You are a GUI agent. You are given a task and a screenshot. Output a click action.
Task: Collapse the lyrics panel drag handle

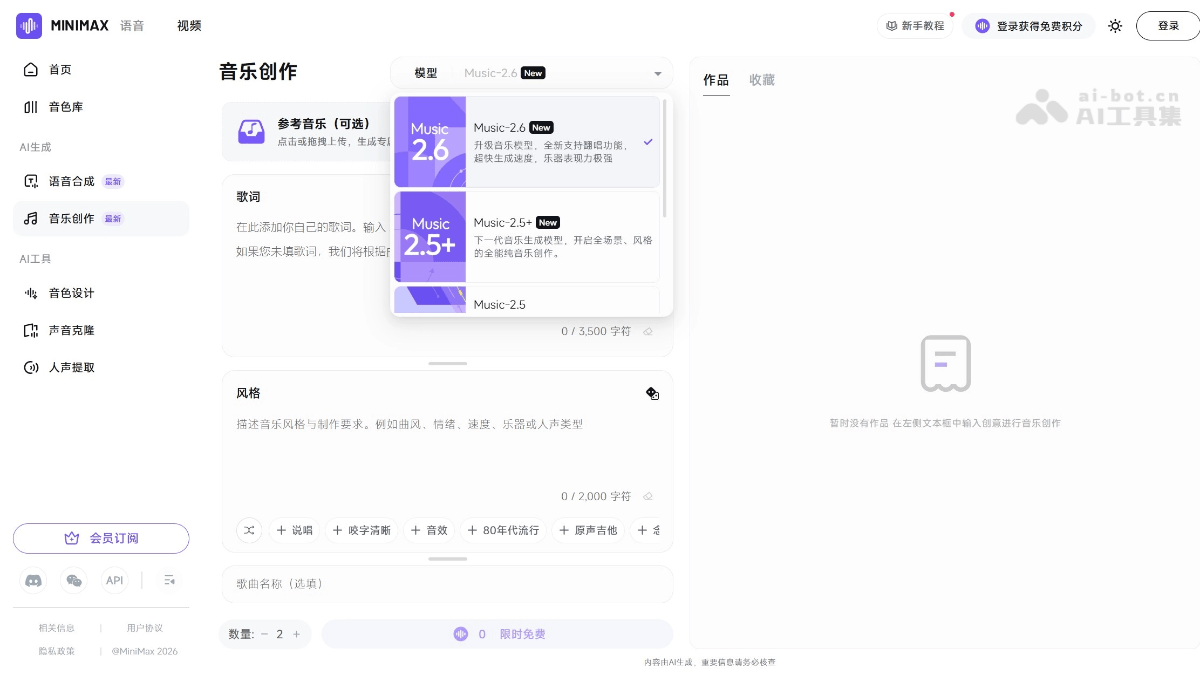click(447, 363)
